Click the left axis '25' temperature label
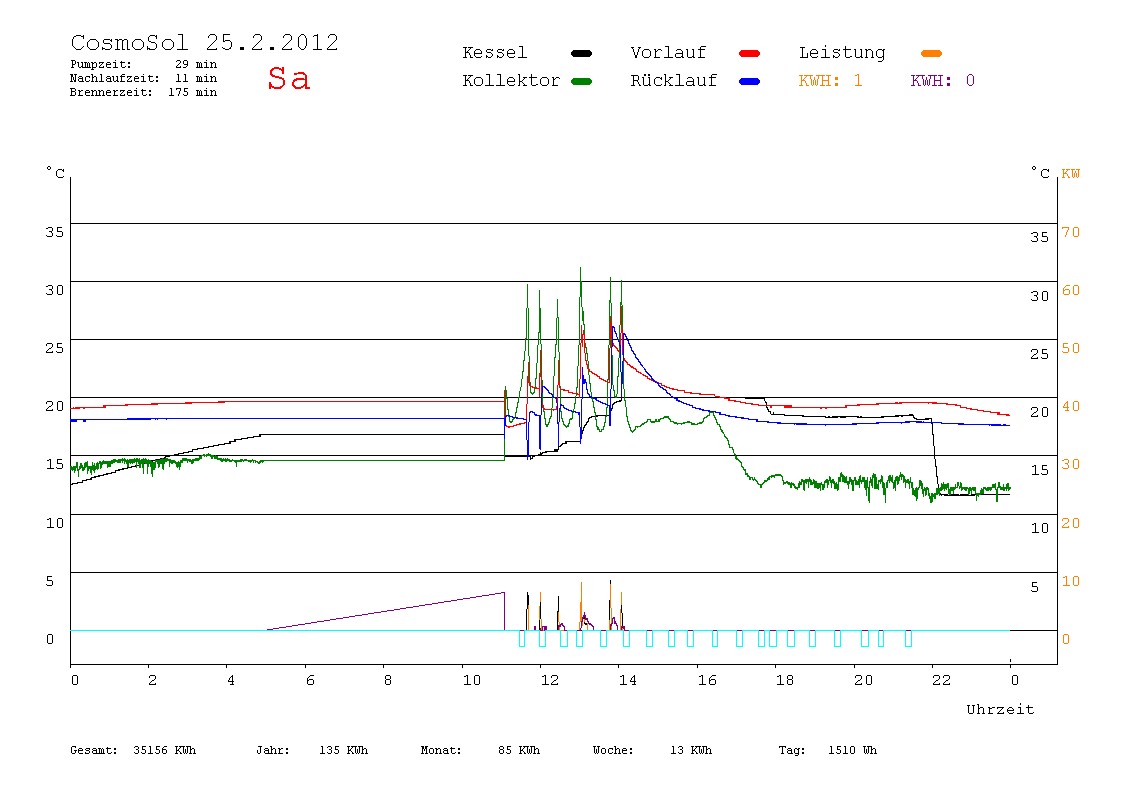 (x=54, y=348)
